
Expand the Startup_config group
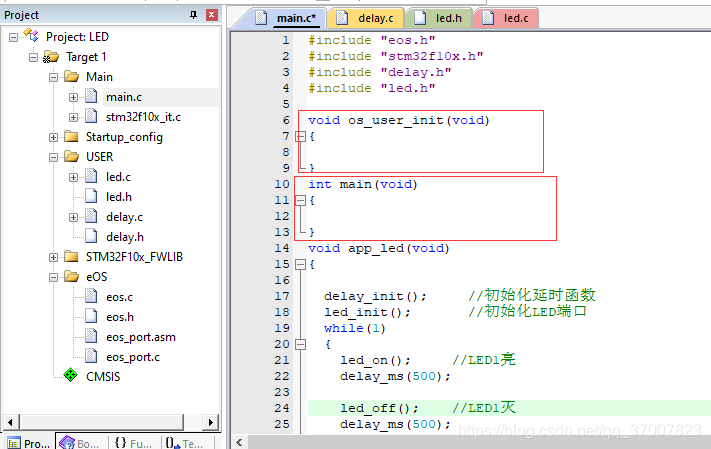pos(54,137)
